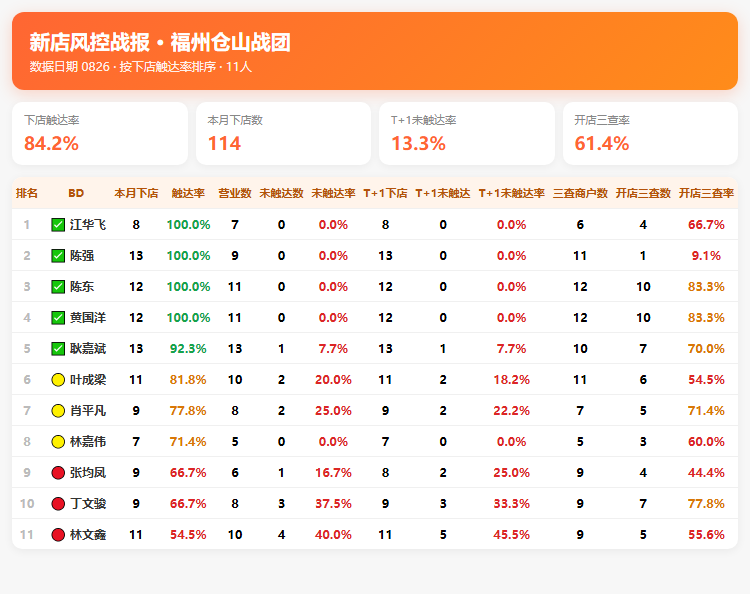Click 叶成梁's 触达率 value 81.8%
Image resolution: width=750 pixels, height=594 pixels.
coord(188,380)
